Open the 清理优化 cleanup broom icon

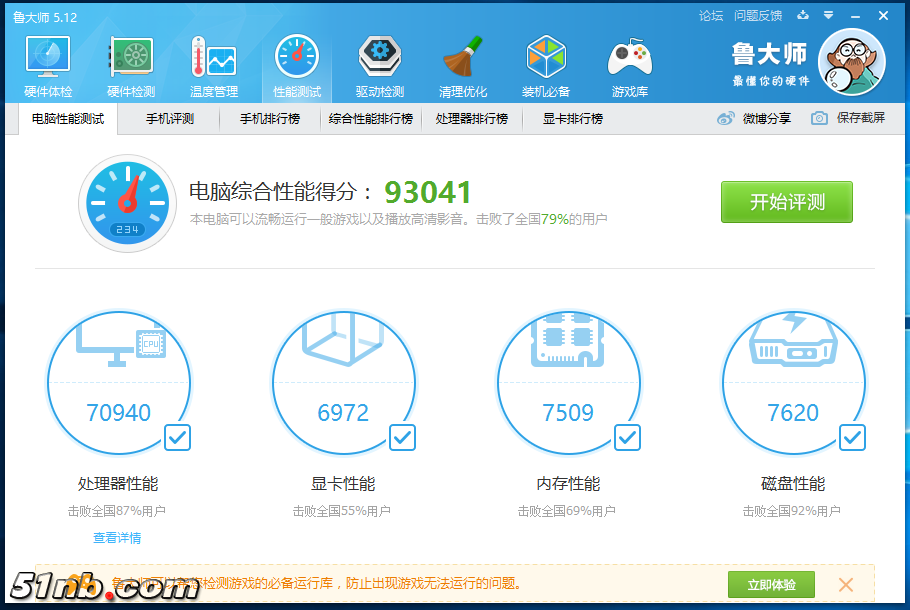click(x=463, y=60)
